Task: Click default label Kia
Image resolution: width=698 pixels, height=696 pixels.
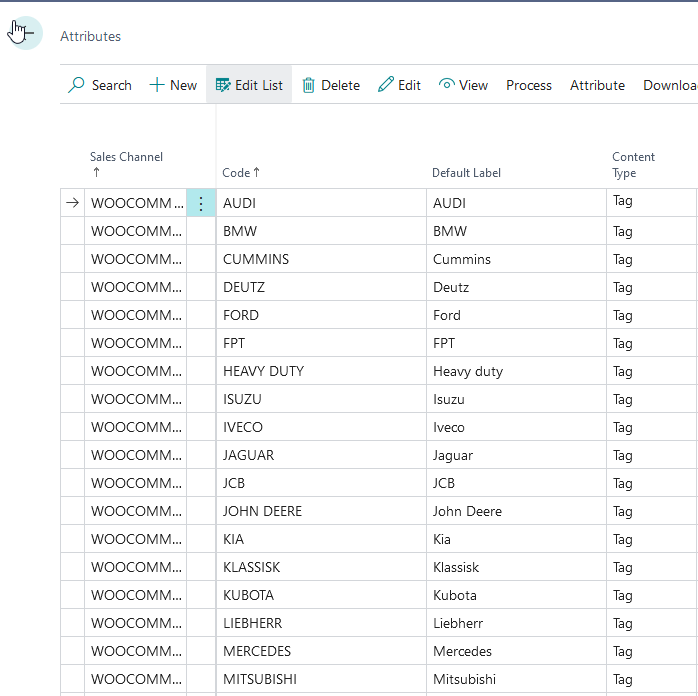Action: pyautogui.click(x=516, y=539)
